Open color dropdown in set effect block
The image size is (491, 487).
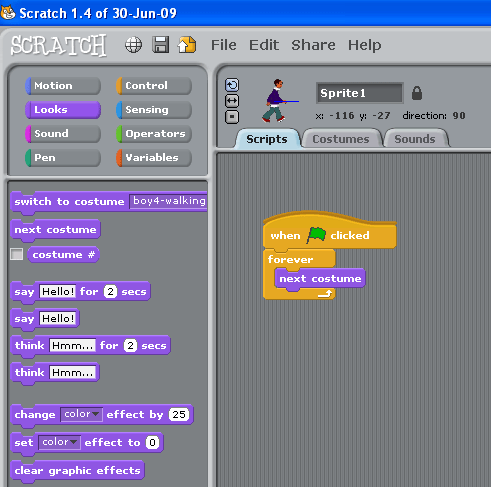[x=59, y=442]
